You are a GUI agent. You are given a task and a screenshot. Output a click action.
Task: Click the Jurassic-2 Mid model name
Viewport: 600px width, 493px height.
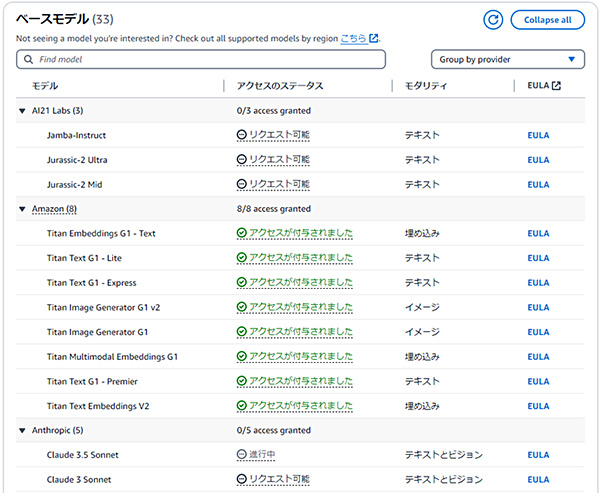click(x=75, y=184)
